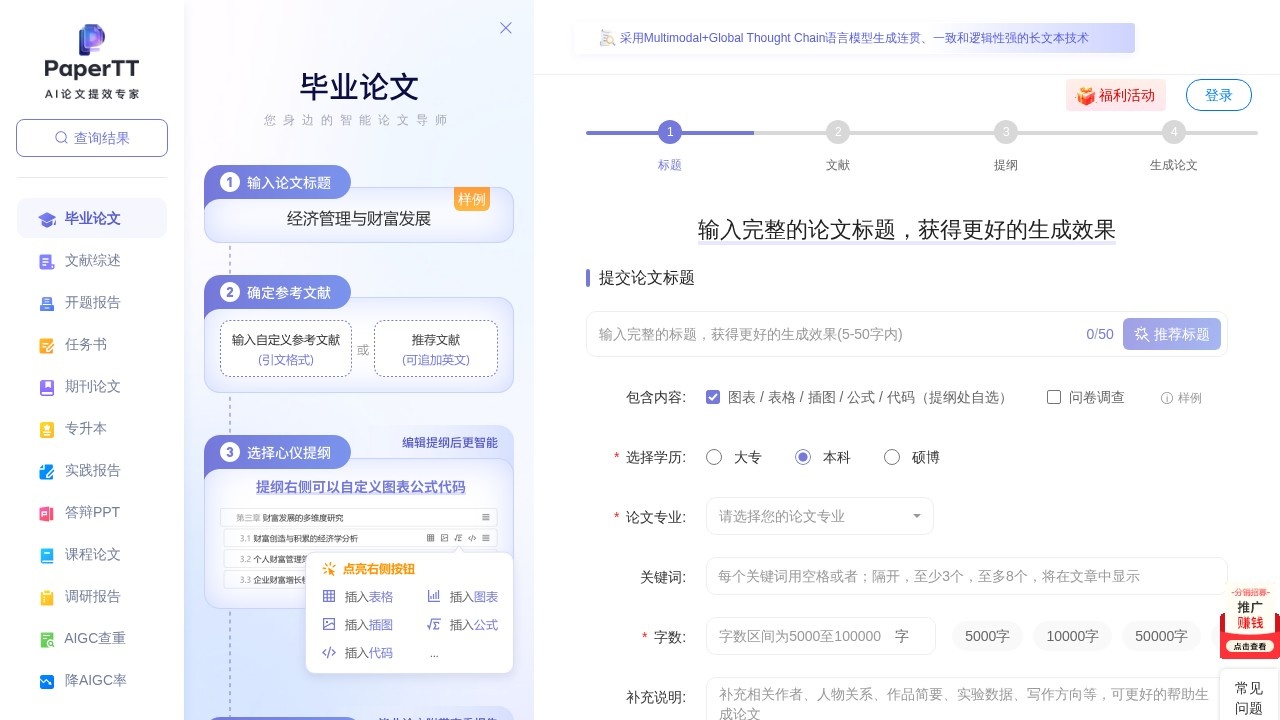Screen dimensions: 1280x720
Task: Click the 推荐标题 button
Action: click(x=1171, y=334)
